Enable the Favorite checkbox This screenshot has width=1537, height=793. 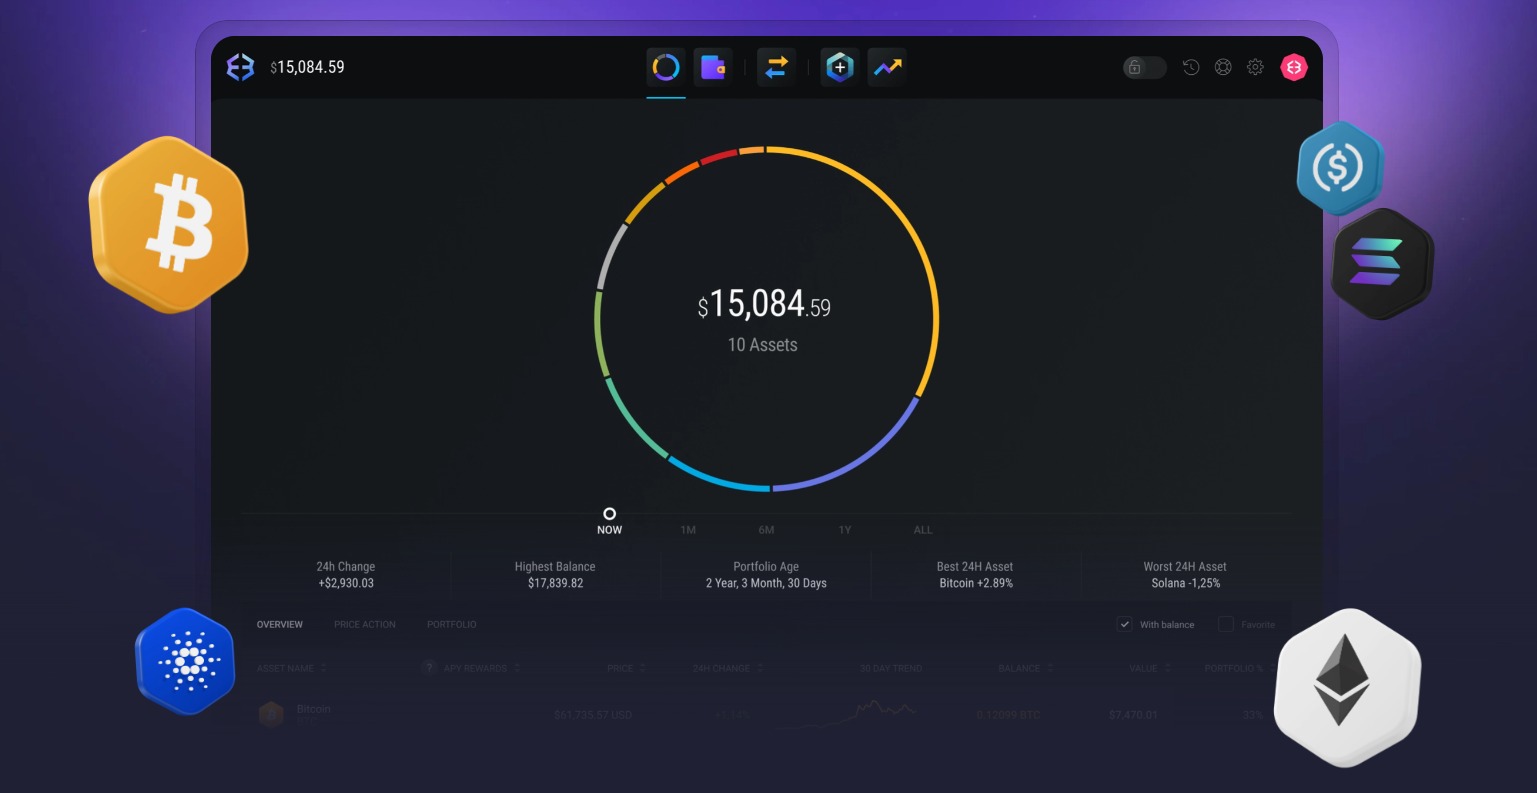point(1225,624)
